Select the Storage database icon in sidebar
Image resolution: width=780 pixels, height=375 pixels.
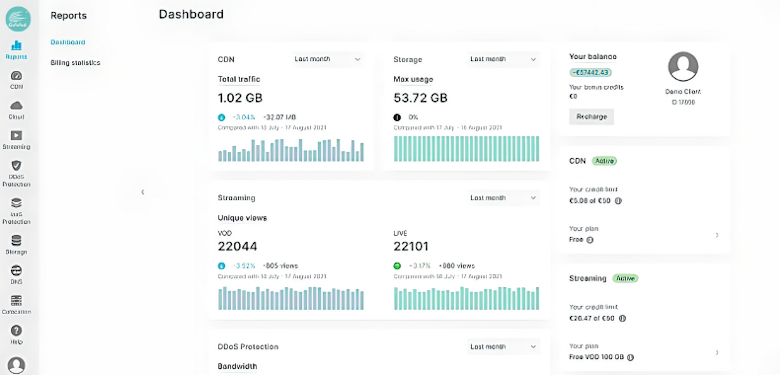point(16,241)
